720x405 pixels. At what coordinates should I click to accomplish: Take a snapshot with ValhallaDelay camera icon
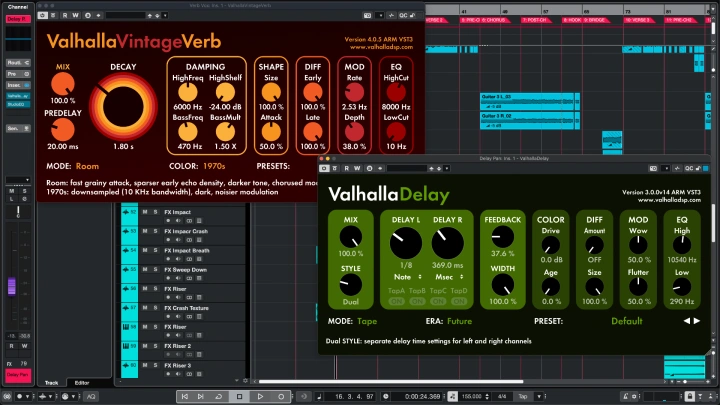[653, 169]
